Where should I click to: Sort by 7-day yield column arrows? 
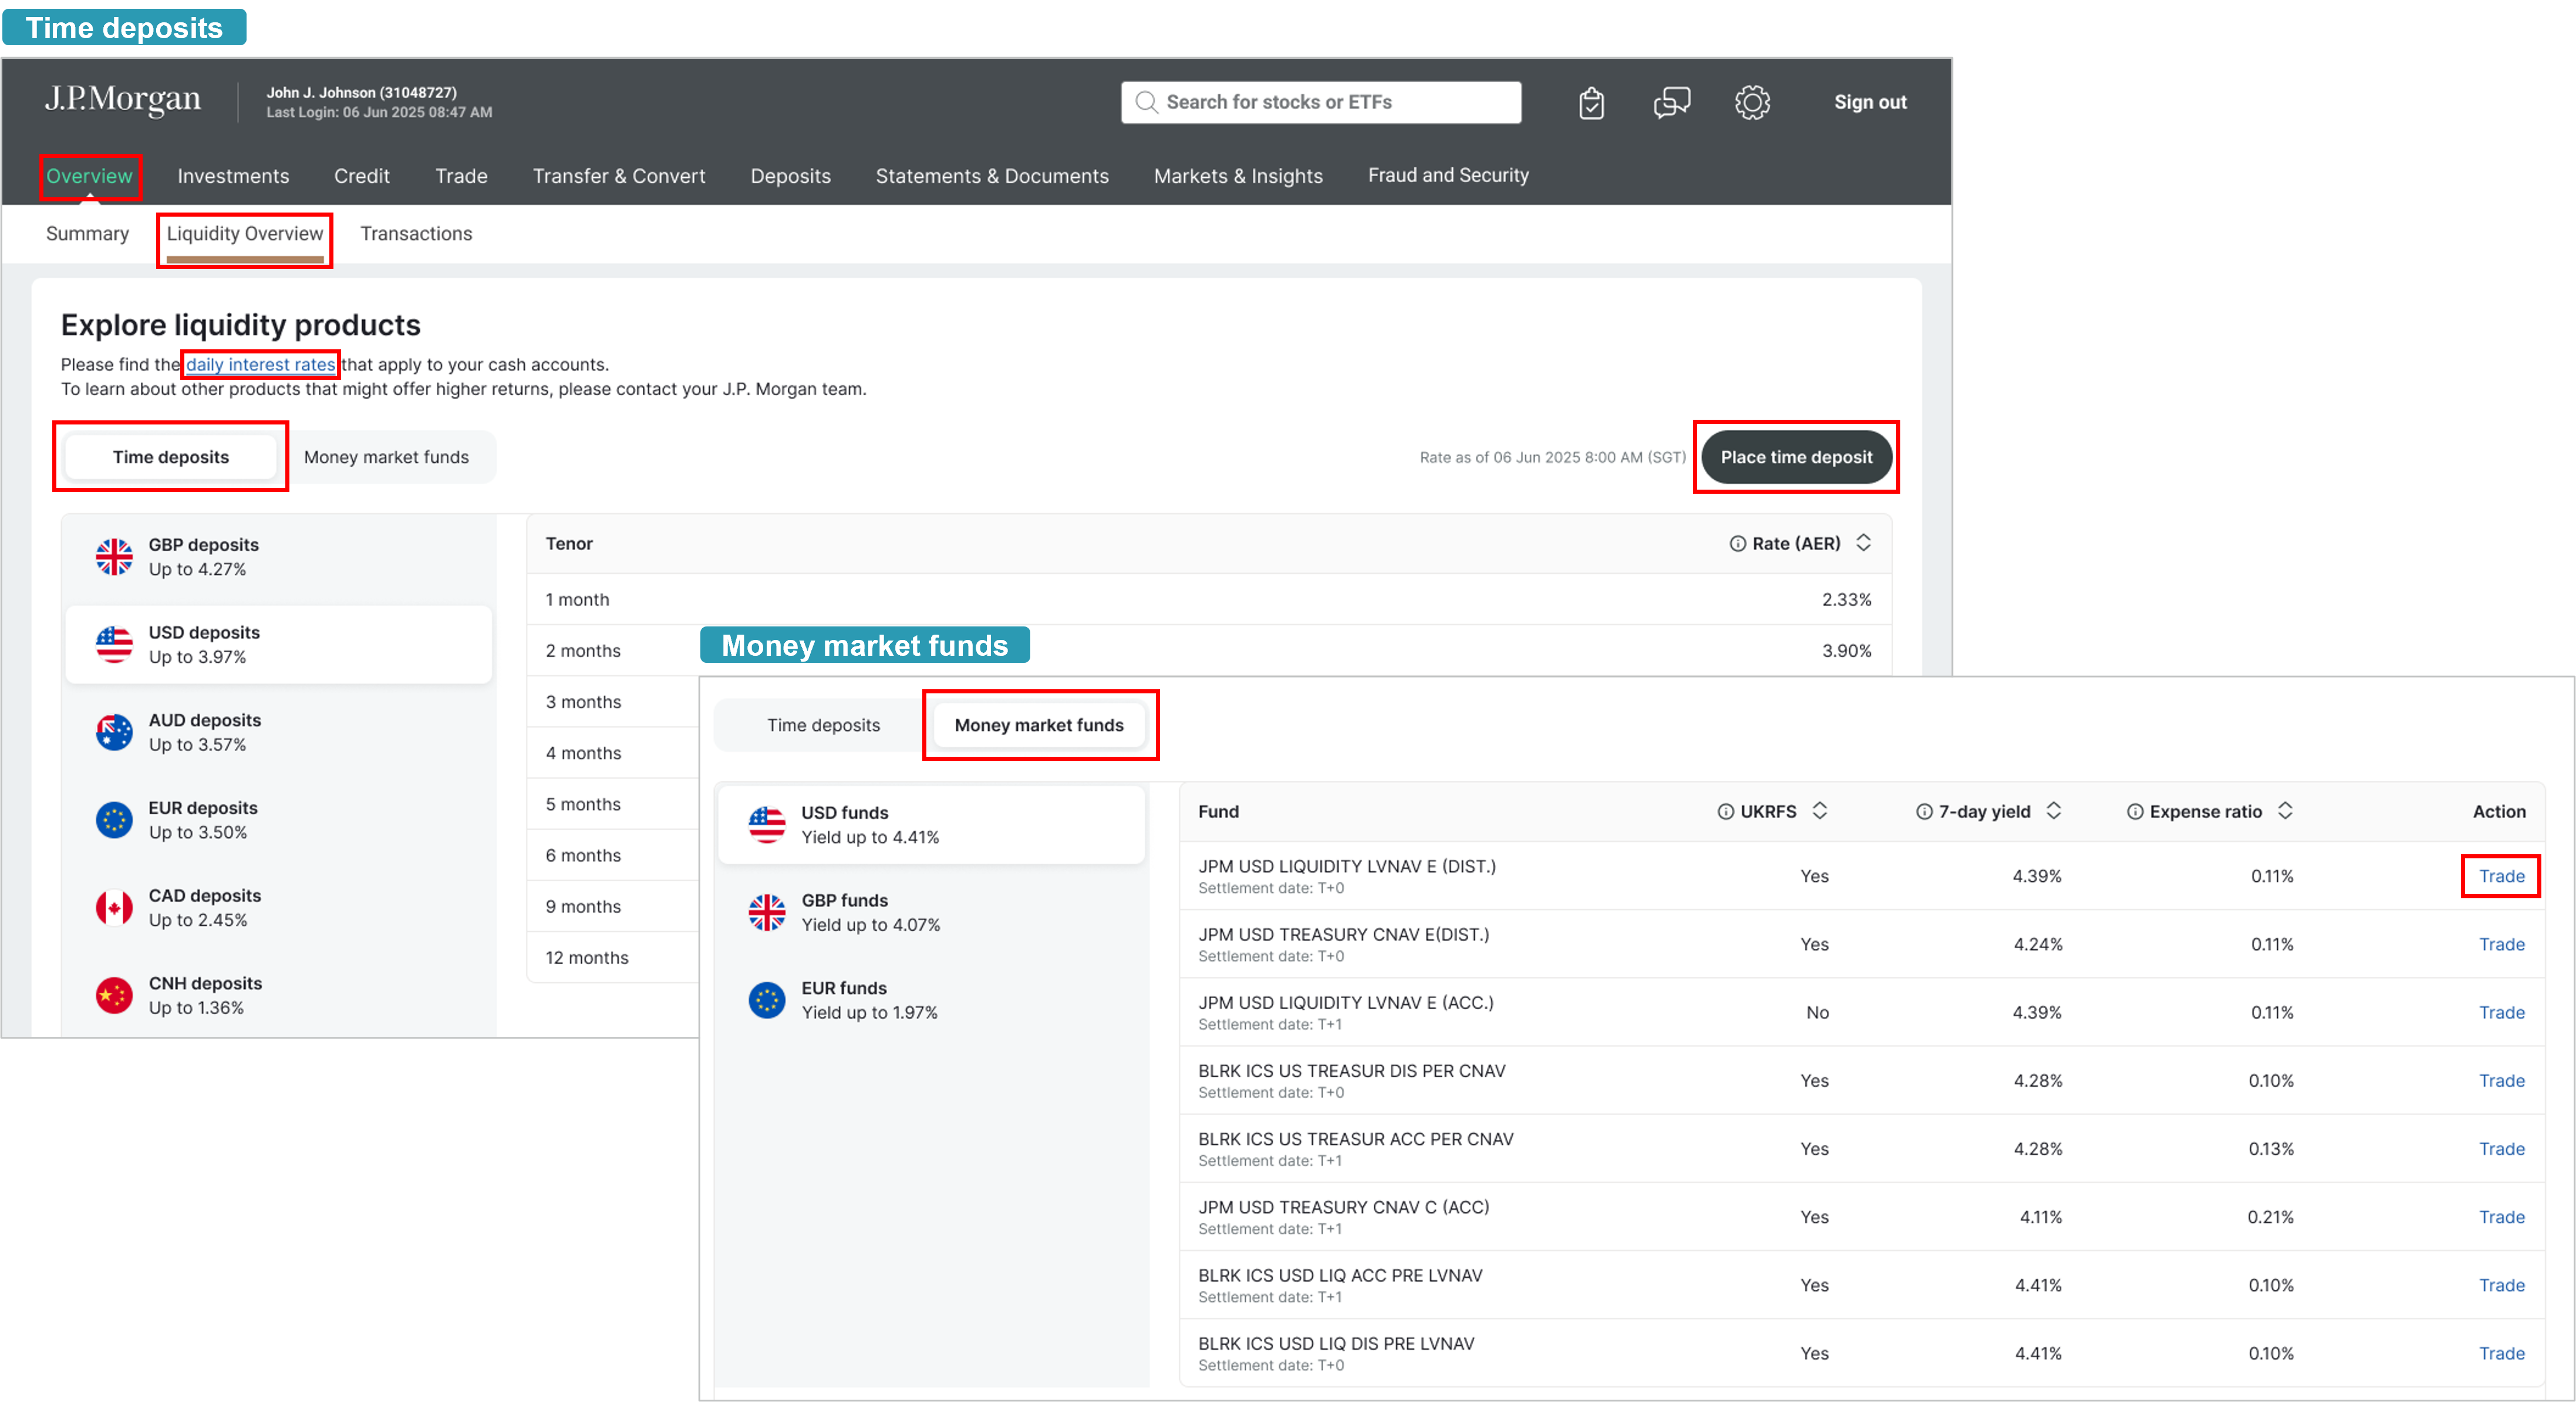coord(2054,810)
